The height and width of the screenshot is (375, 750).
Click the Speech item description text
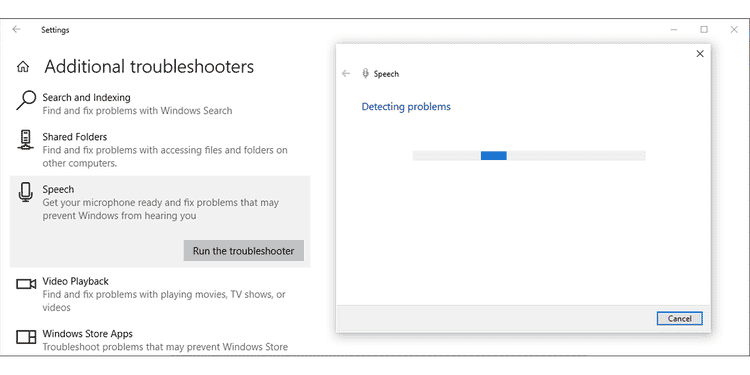pyautogui.click(x=160, y=209)
